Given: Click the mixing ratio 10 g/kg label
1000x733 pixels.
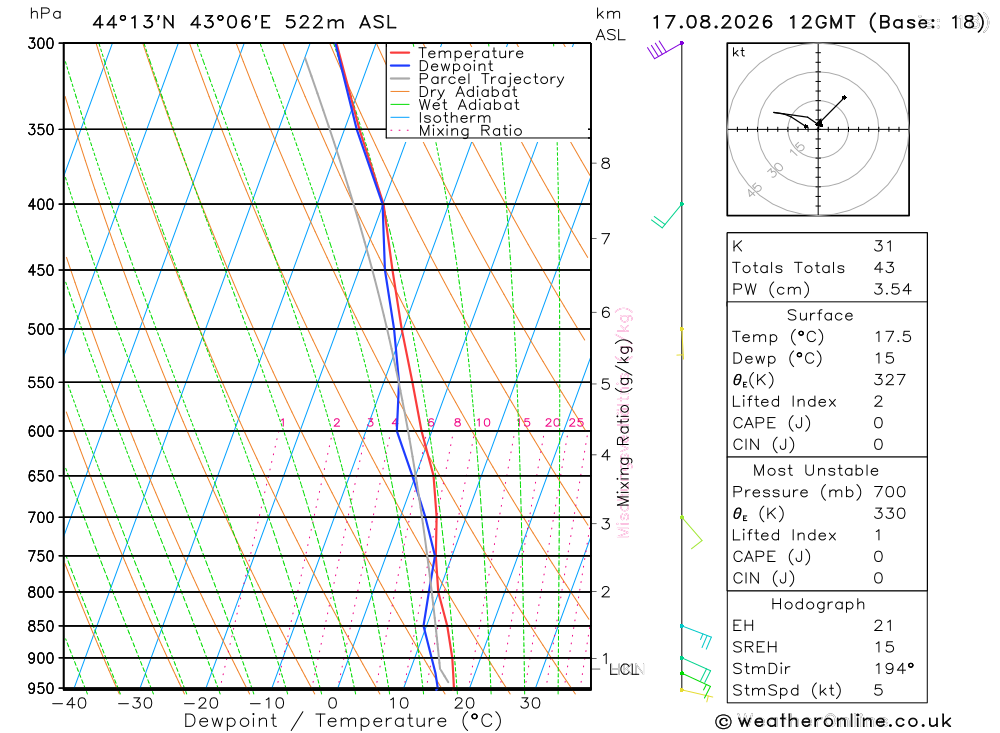Looking at the screenshot, I should [x=483, y=422].
